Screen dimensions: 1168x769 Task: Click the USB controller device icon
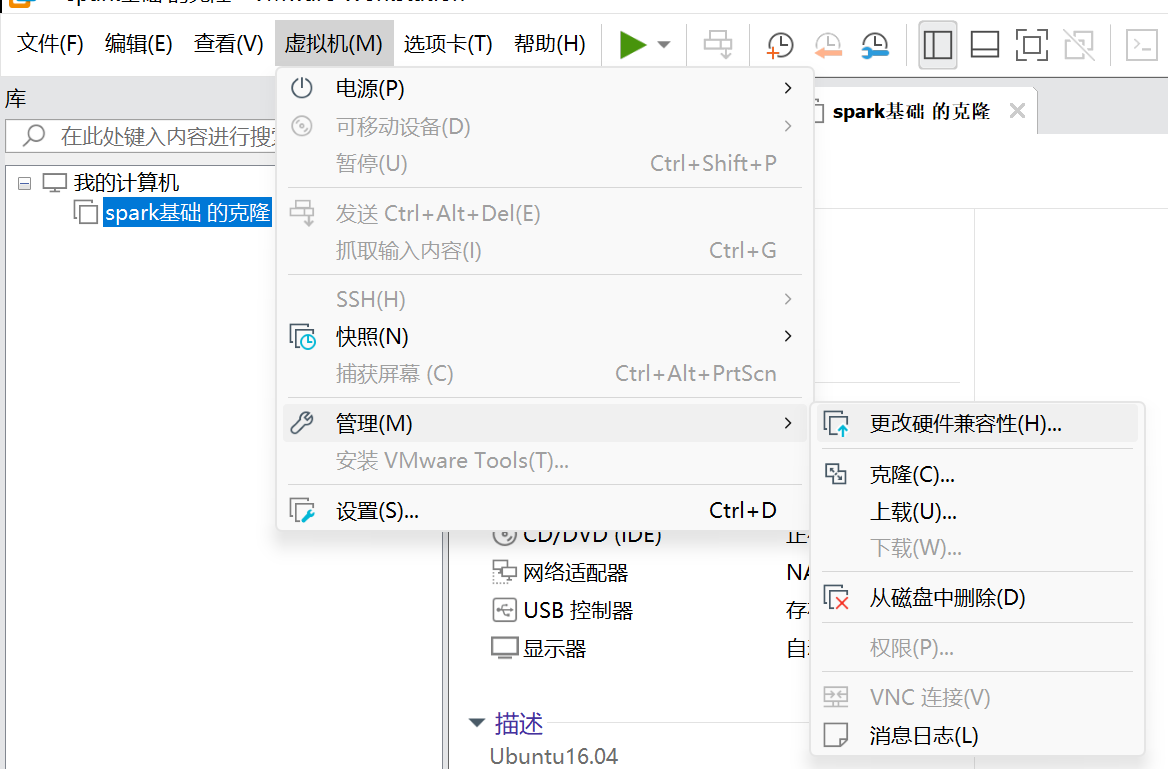click(504, 610)
